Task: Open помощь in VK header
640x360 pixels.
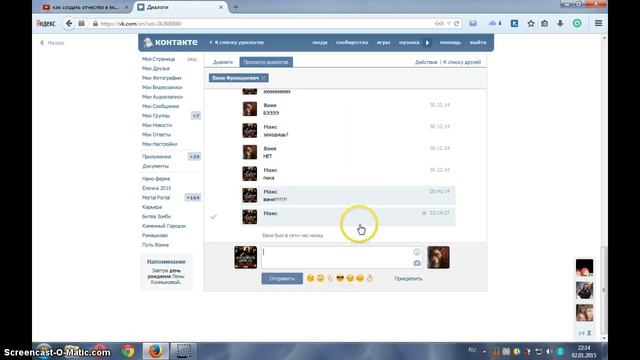Action: (450, 42)
